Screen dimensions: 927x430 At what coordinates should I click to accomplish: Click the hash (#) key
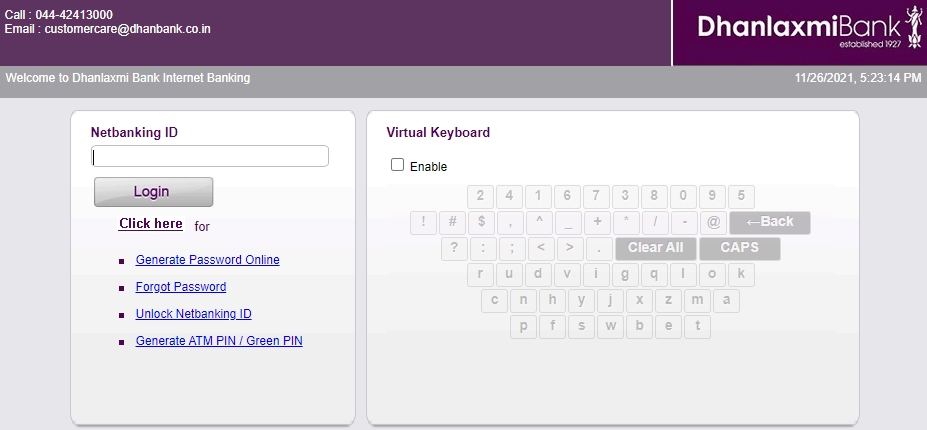click(452, 223)
